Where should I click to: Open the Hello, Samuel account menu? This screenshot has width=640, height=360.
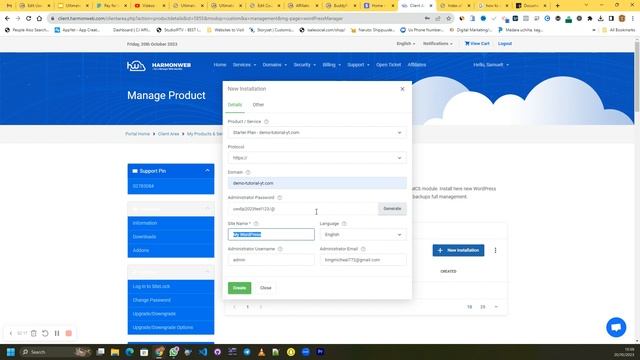click(491, 65)
